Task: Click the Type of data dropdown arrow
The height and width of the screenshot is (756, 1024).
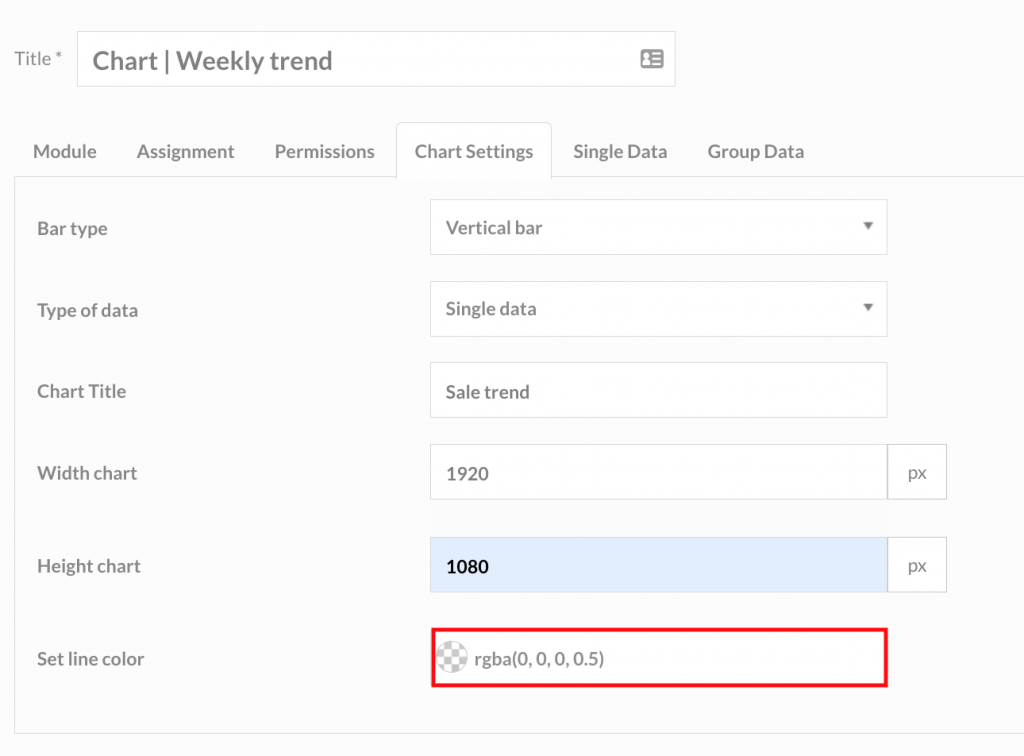Action: pos(868,307)
